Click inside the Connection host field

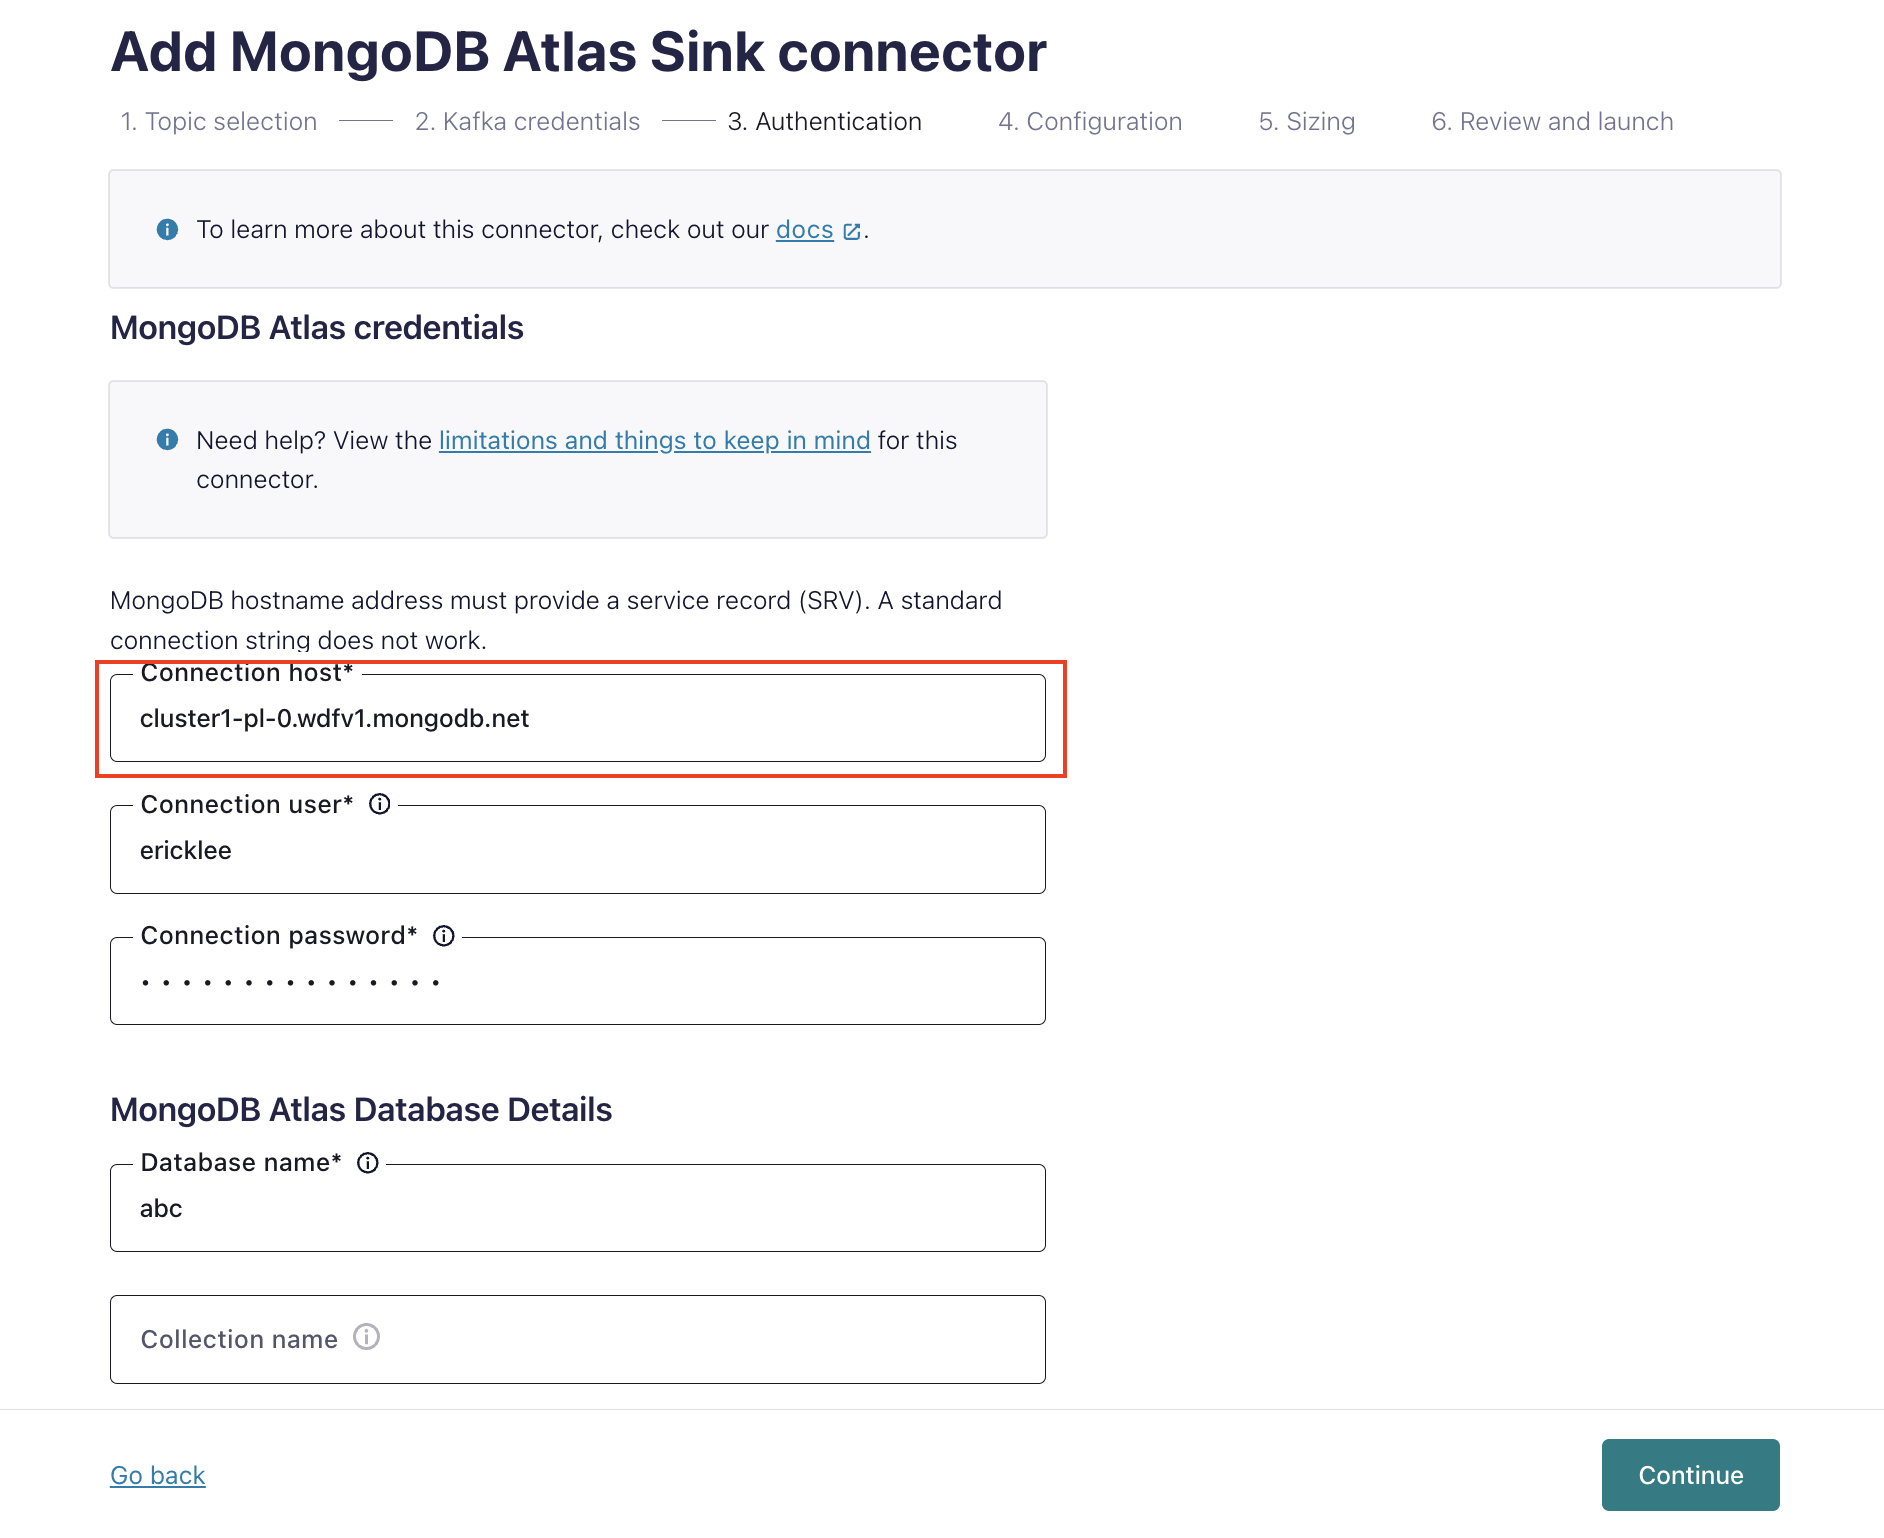pyautogui.click(x=577, y=718)
